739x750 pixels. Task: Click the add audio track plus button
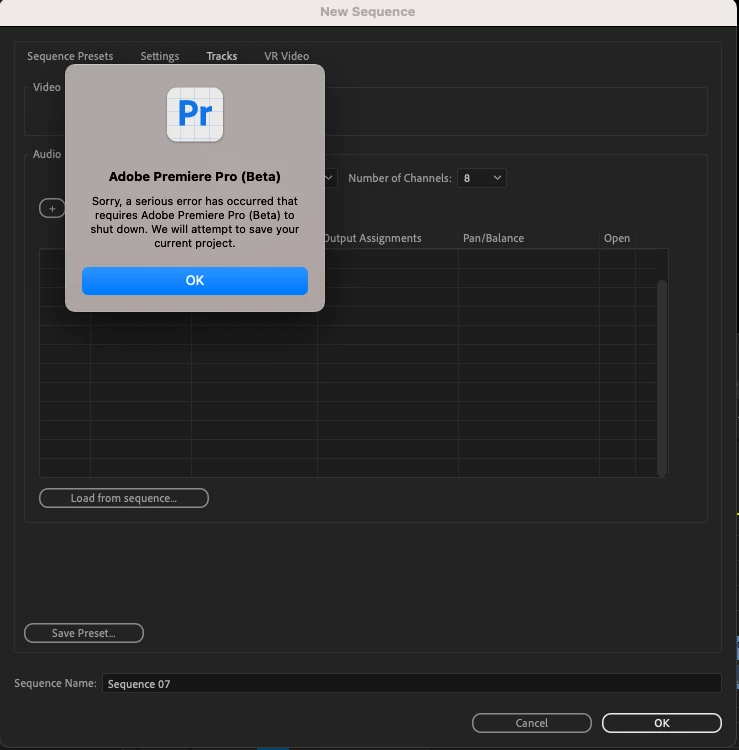coord(52,209)
